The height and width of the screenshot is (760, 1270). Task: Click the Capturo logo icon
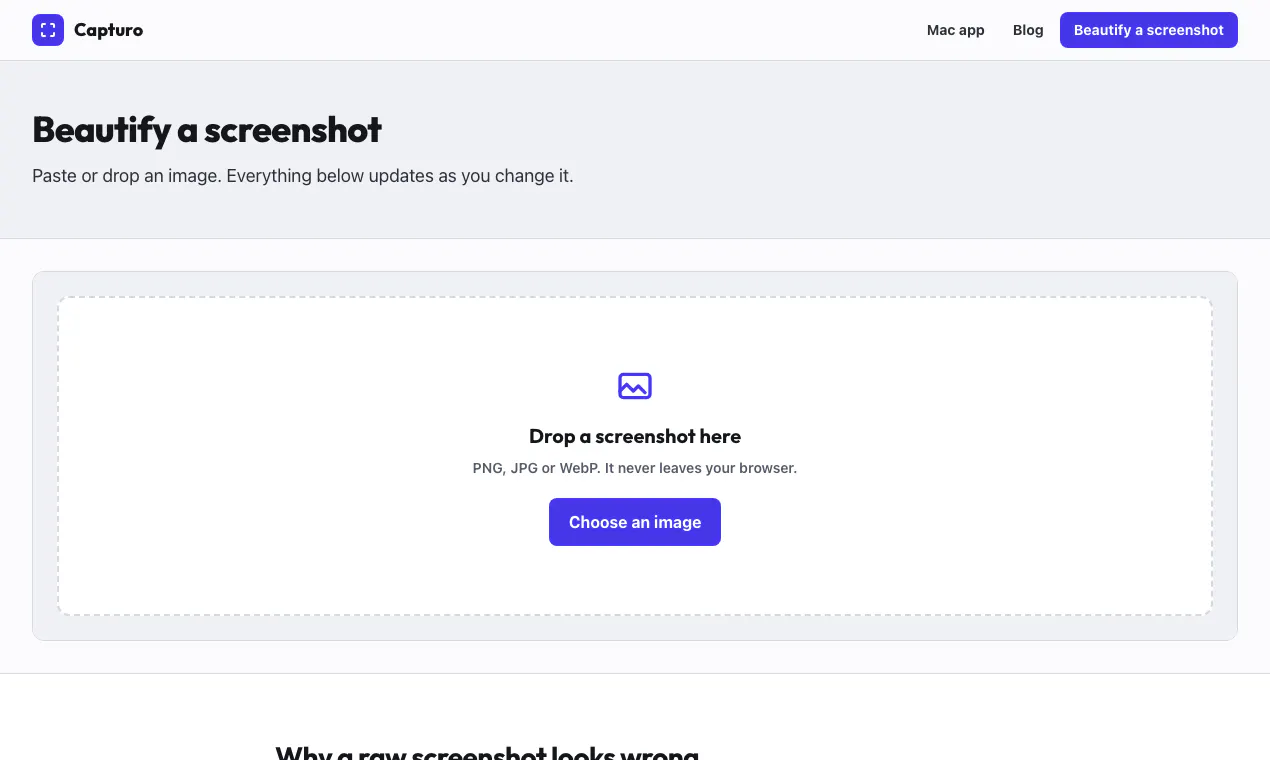coord(48,30)
